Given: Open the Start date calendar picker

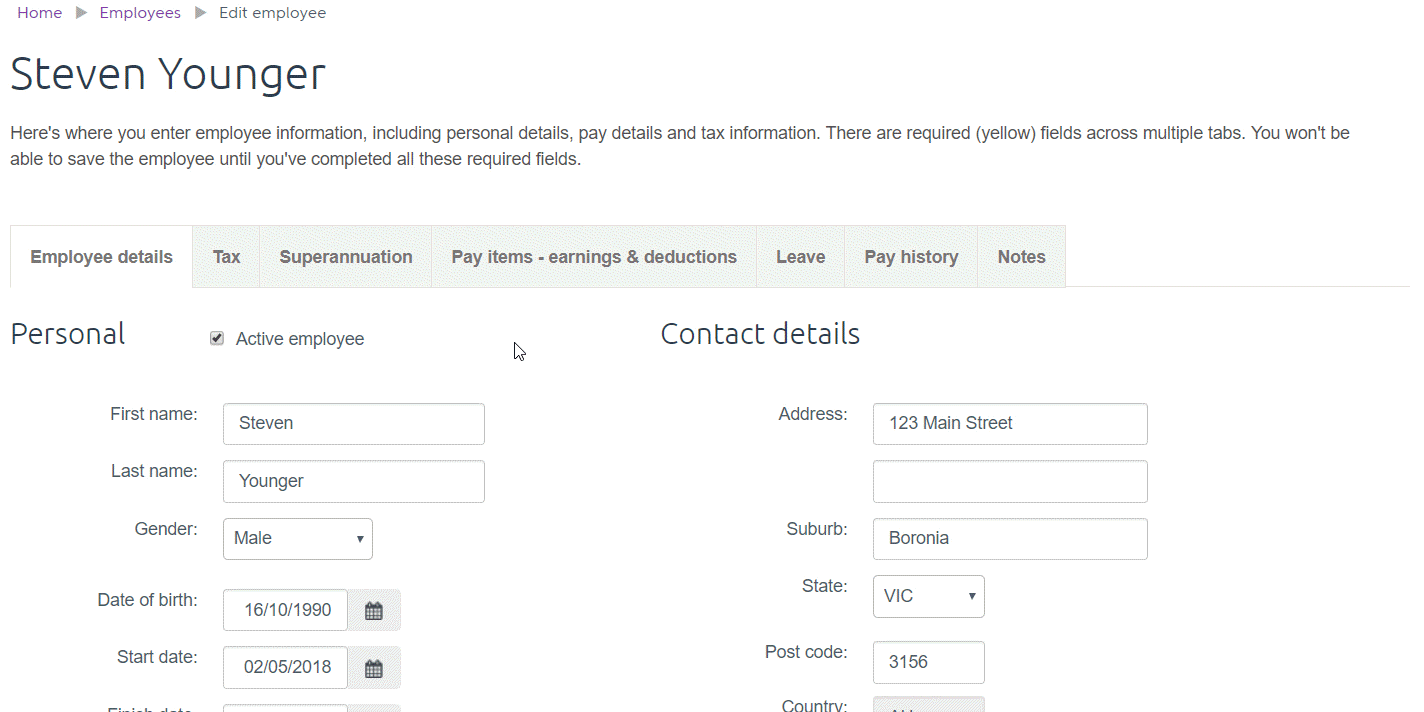Looking at the screenshot, I should pyautogui.click(x=374, y=668).
